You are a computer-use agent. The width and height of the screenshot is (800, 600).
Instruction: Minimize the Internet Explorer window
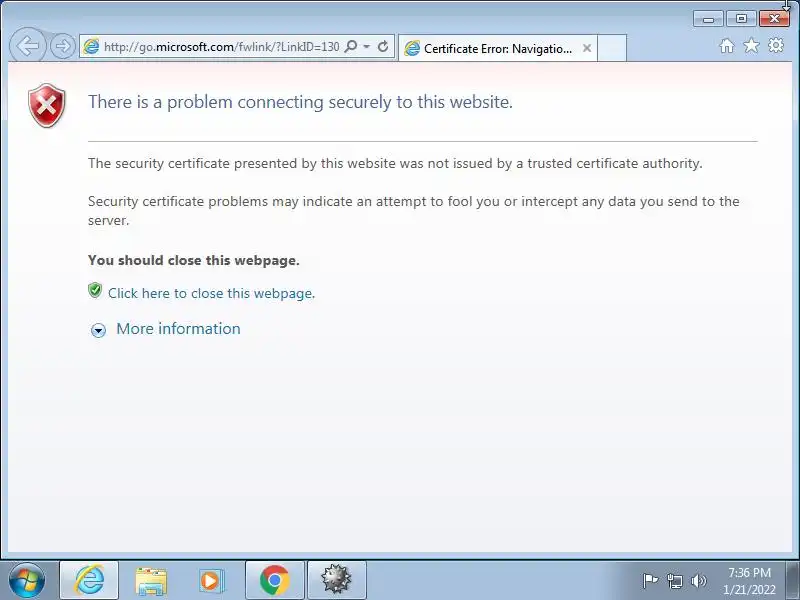coord(708,19)
